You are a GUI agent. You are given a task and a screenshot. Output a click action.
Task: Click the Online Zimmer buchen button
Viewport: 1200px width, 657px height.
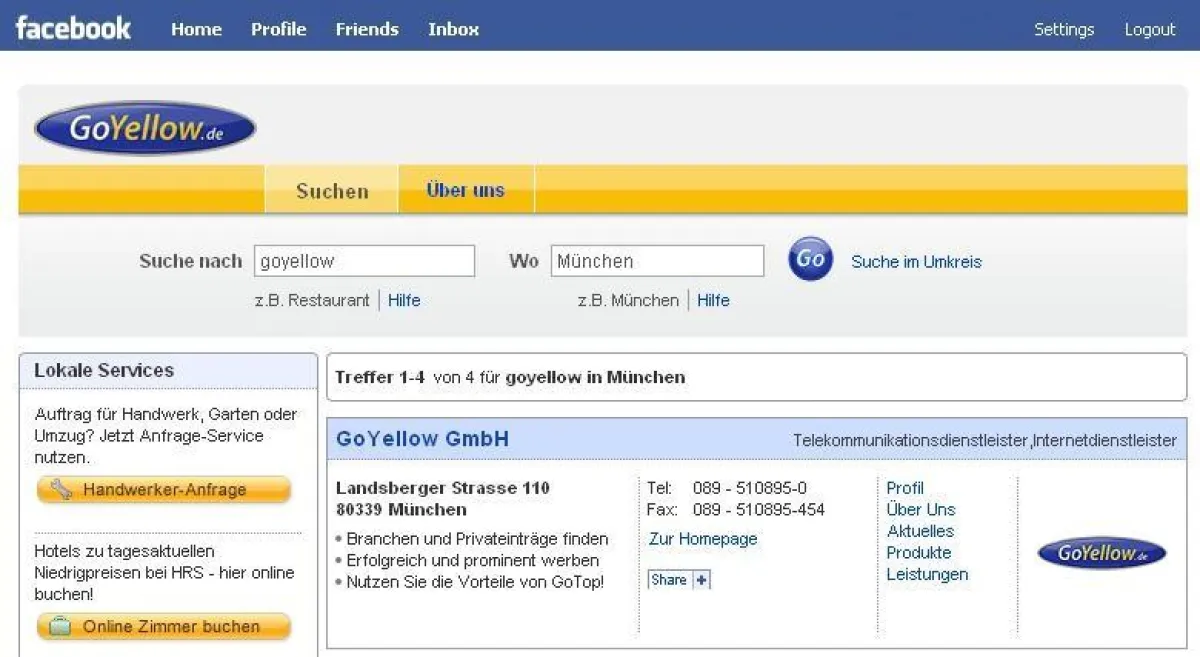164,627
